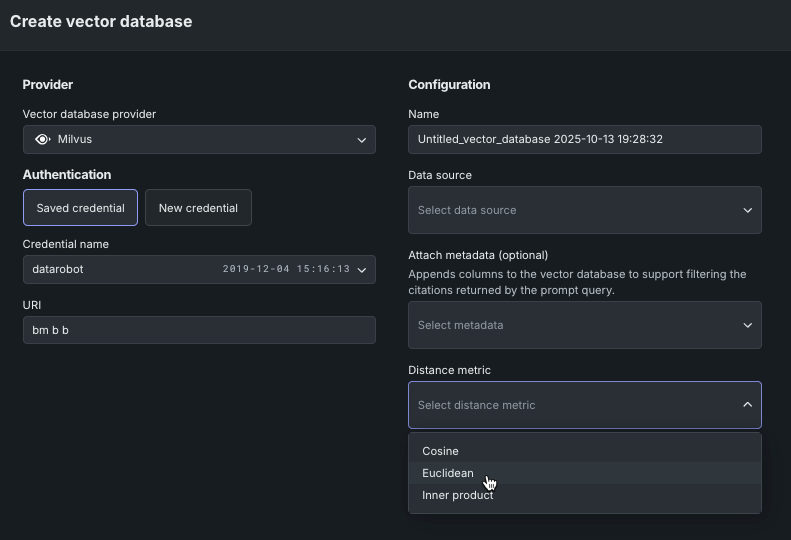Image resolution: width=791 pixels, height=540 pixels.
Task: Expand the vector database provider chevron
Action: coord(361,140)
